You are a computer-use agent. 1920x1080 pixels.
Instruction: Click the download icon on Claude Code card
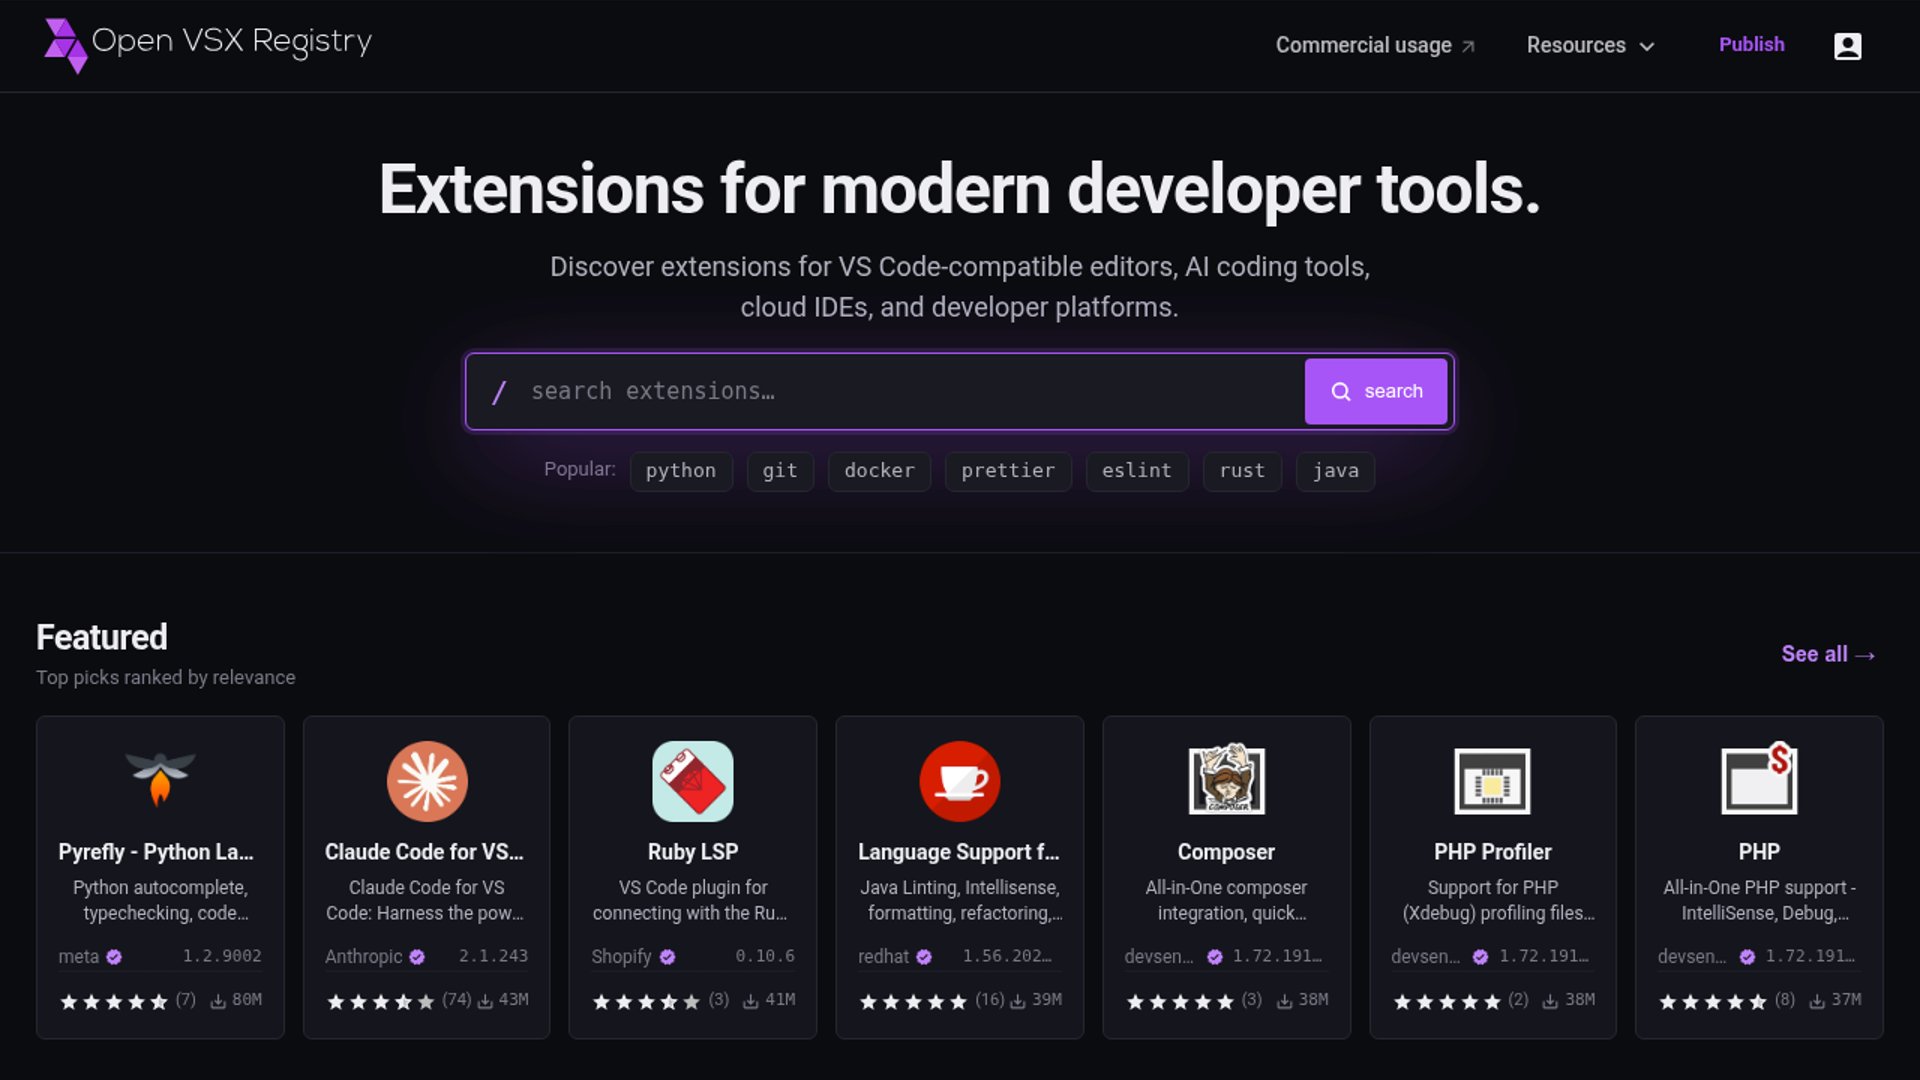(x=485, y=1001)
